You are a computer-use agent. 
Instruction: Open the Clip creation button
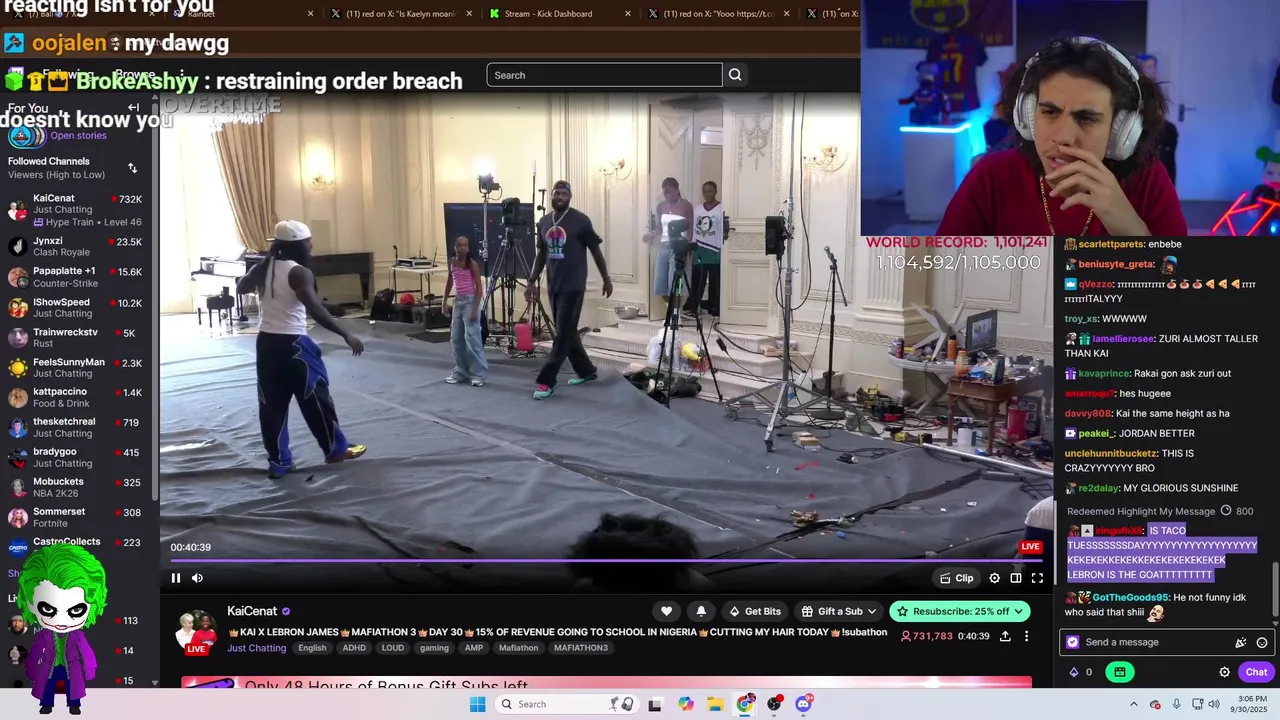click(x=957, y=578)
